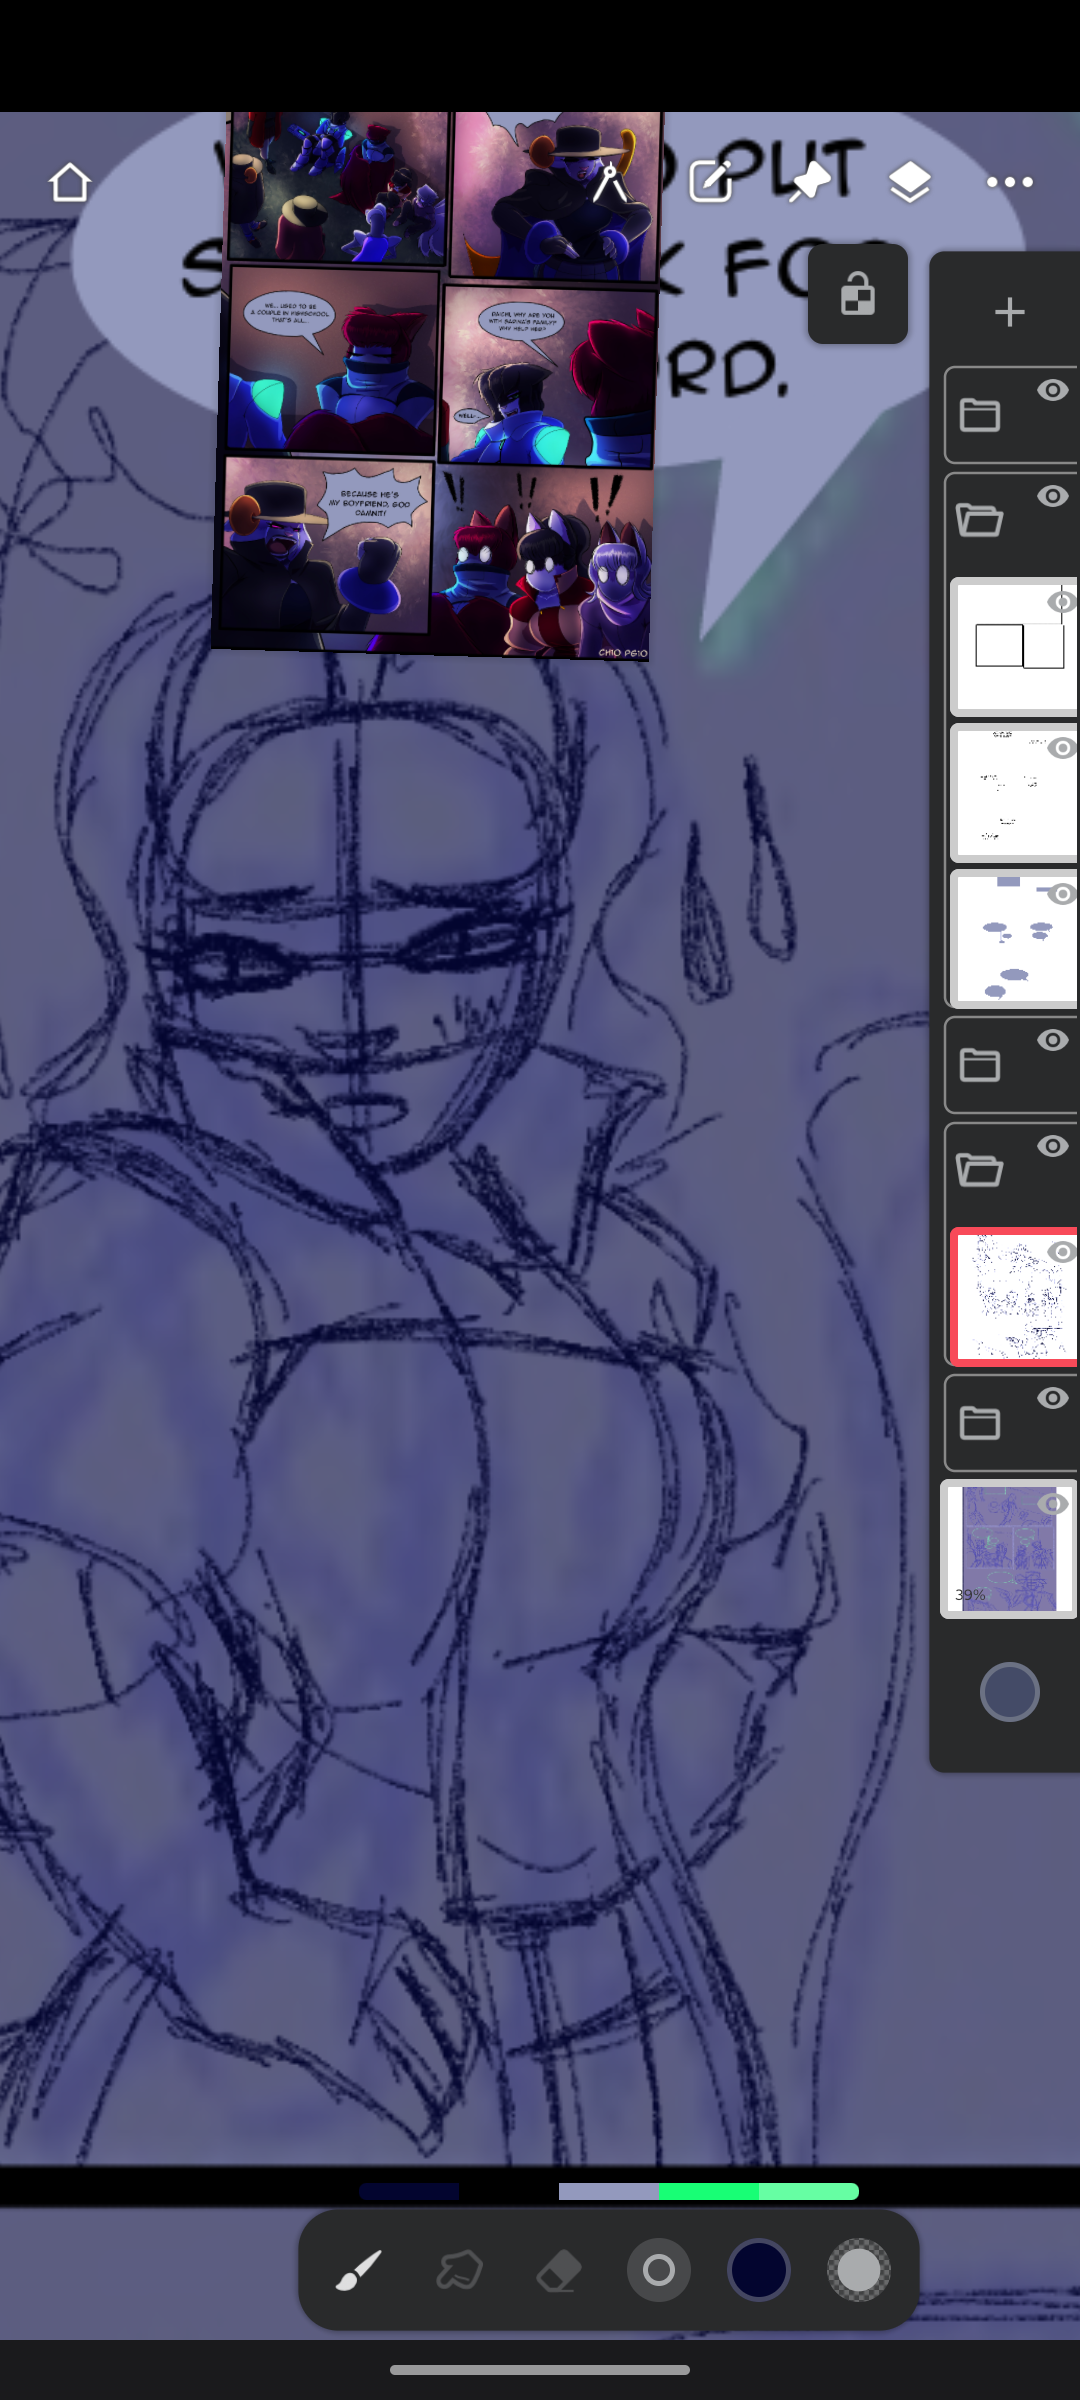
Task: Hide the red-highlighted sketch layer
Action: pyautogui.click(x=1062, y=1252)
